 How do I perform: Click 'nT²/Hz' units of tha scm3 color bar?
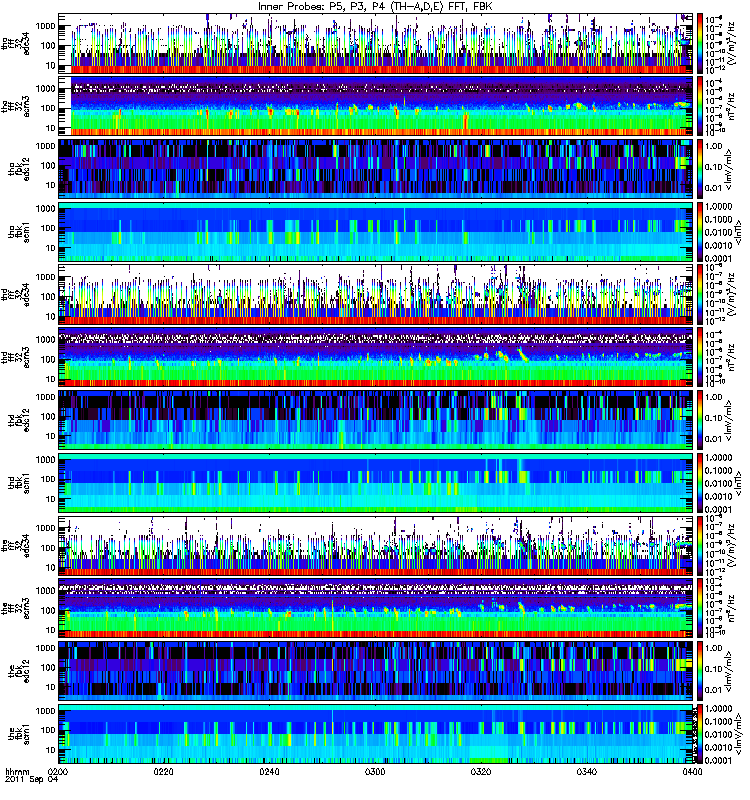(x=730, y=106)
